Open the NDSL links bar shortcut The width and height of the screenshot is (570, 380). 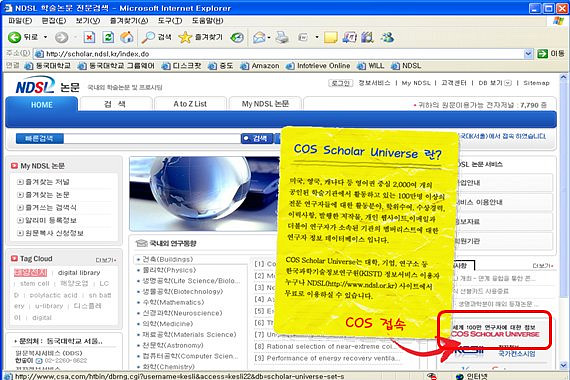[x=406, y=66]
